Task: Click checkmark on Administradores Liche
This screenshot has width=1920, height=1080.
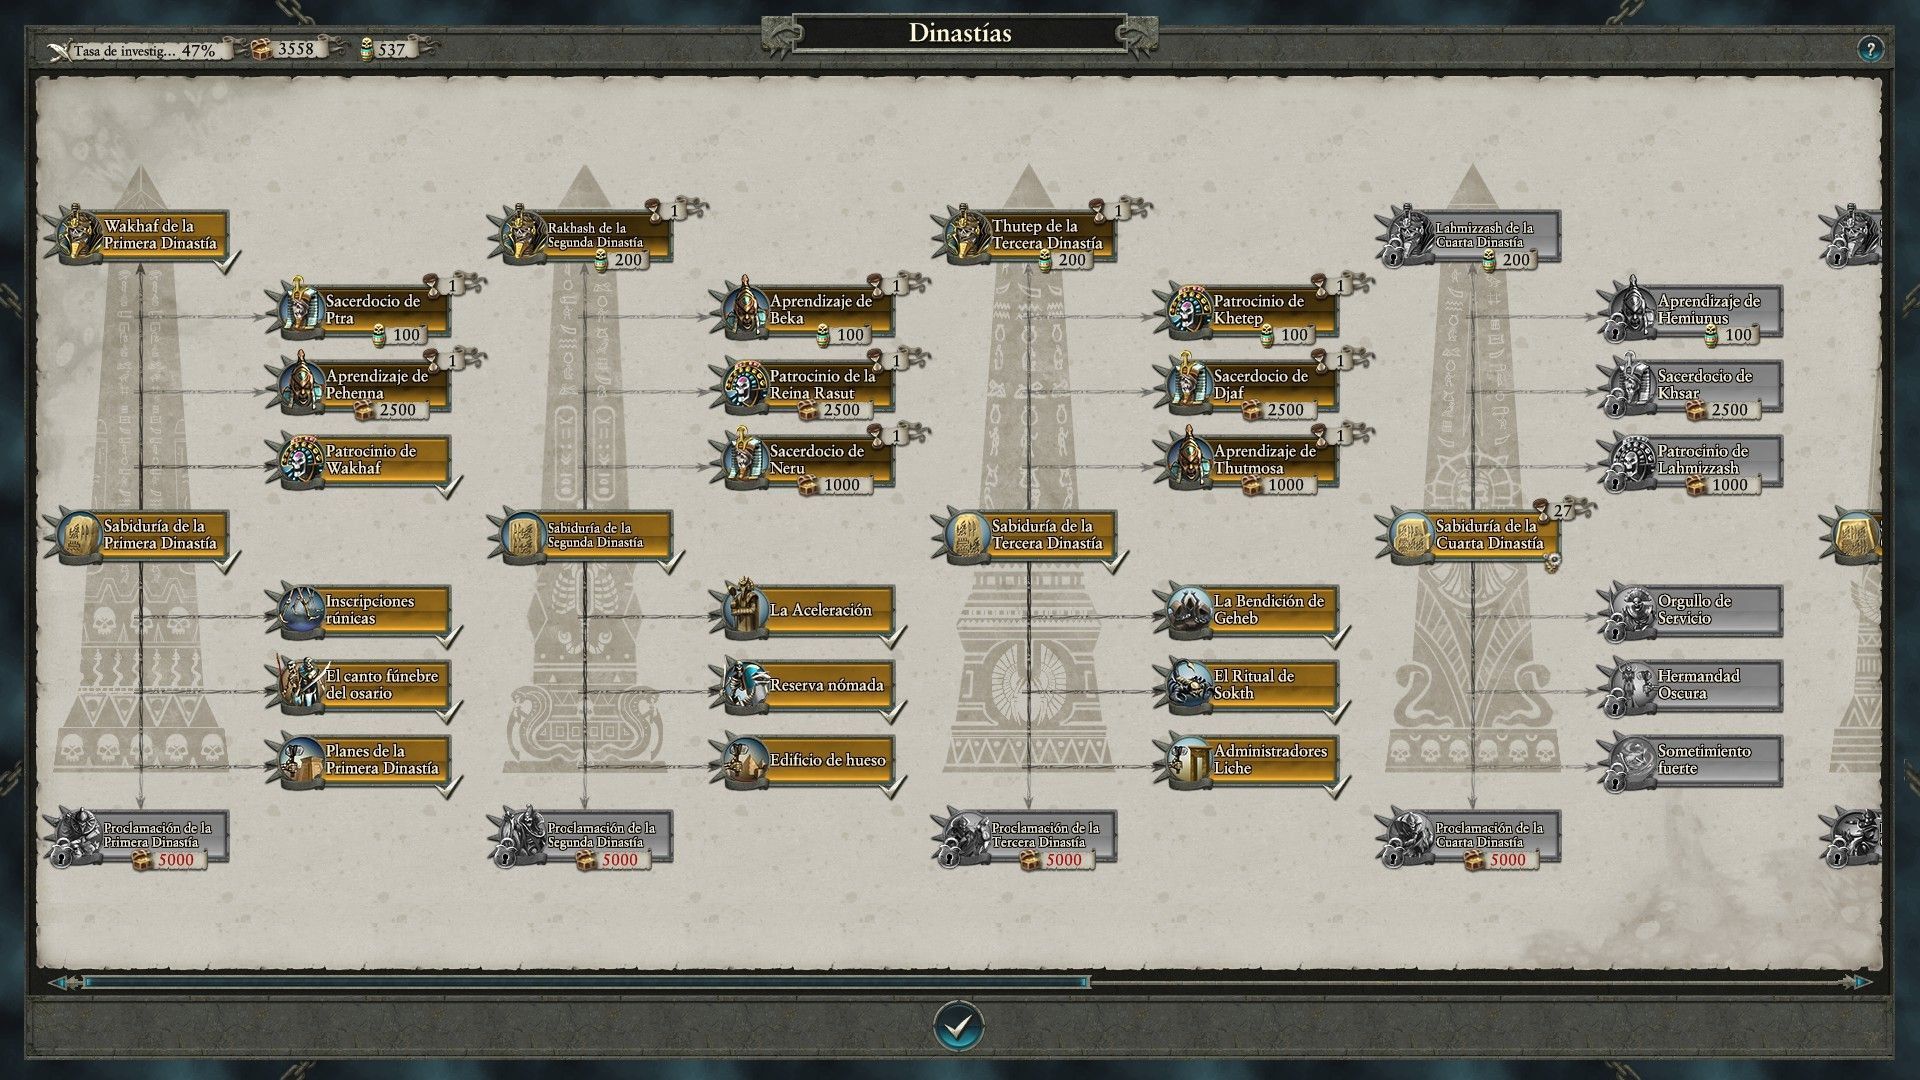Action: click(x=1338, y=787)
